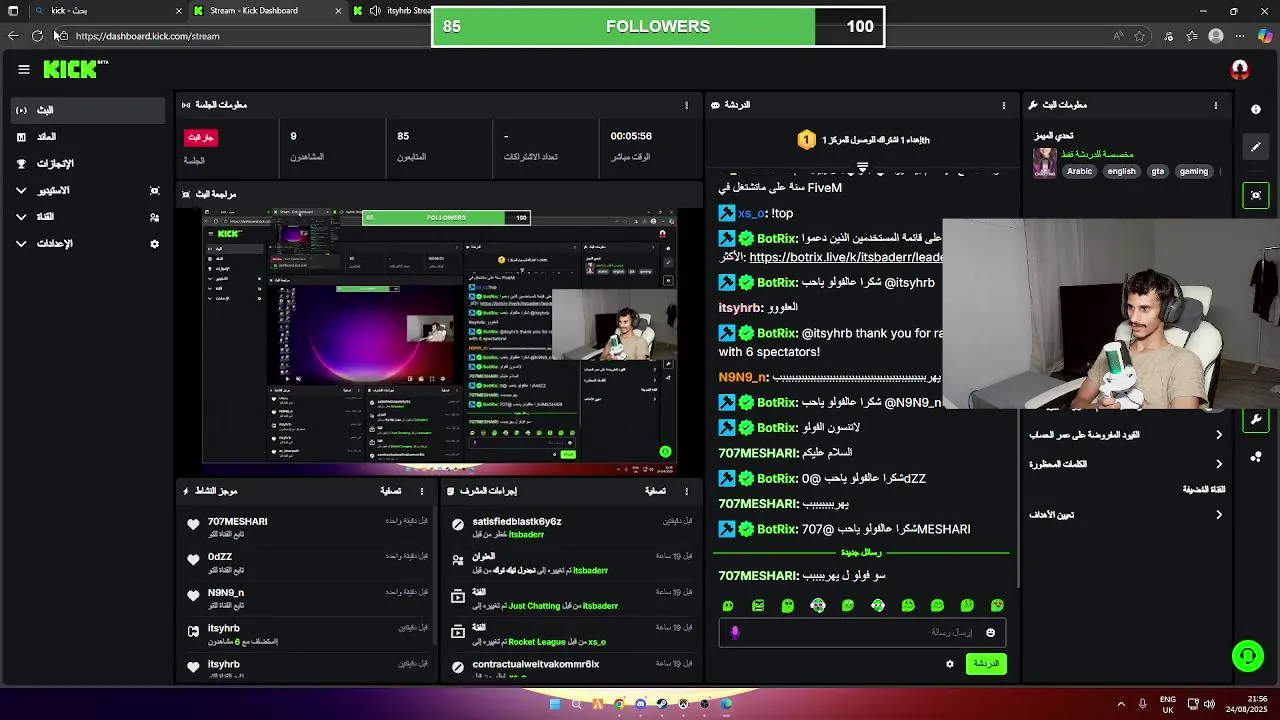
Task: Open the hamburger menu beside the Kick logo
Action: pos(24,69)
